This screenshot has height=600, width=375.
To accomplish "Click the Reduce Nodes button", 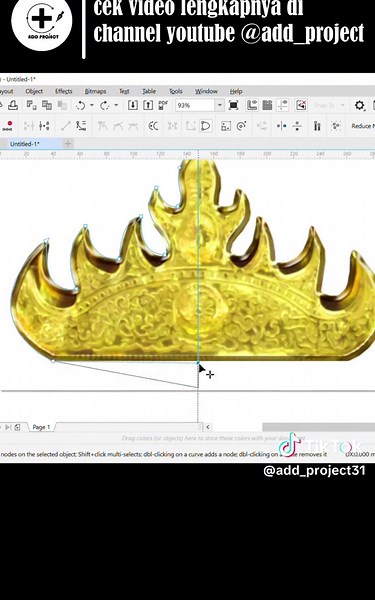I will point(363,126).
